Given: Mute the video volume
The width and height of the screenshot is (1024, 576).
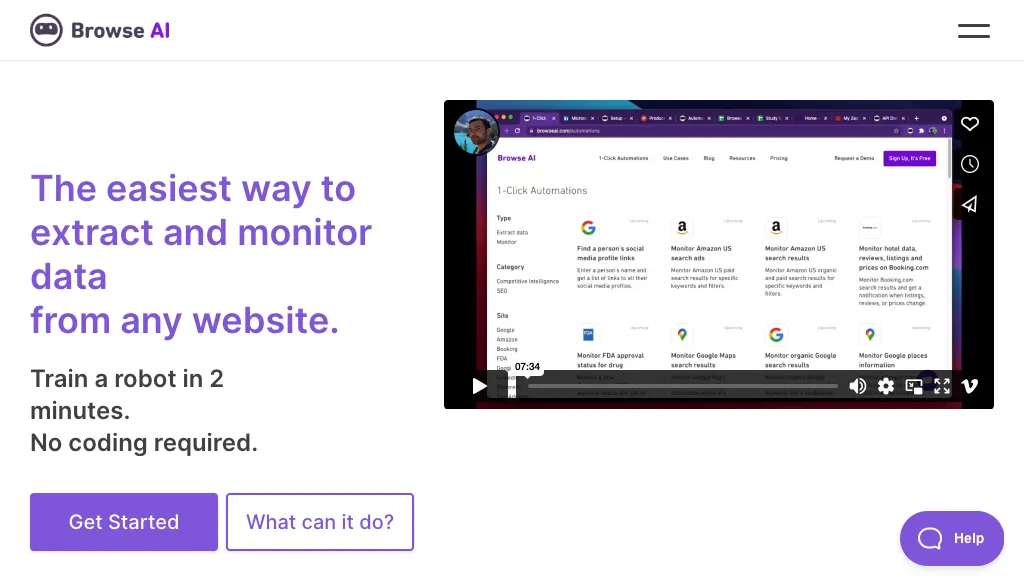Looking at the screenshot, I should click(858, 386).
